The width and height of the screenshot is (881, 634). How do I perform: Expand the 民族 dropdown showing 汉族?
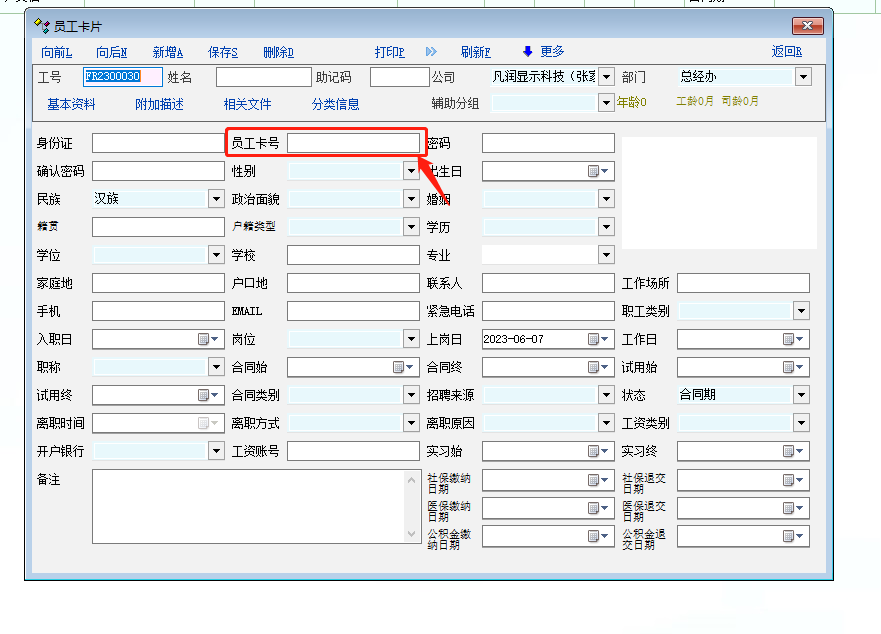(216, 199)
